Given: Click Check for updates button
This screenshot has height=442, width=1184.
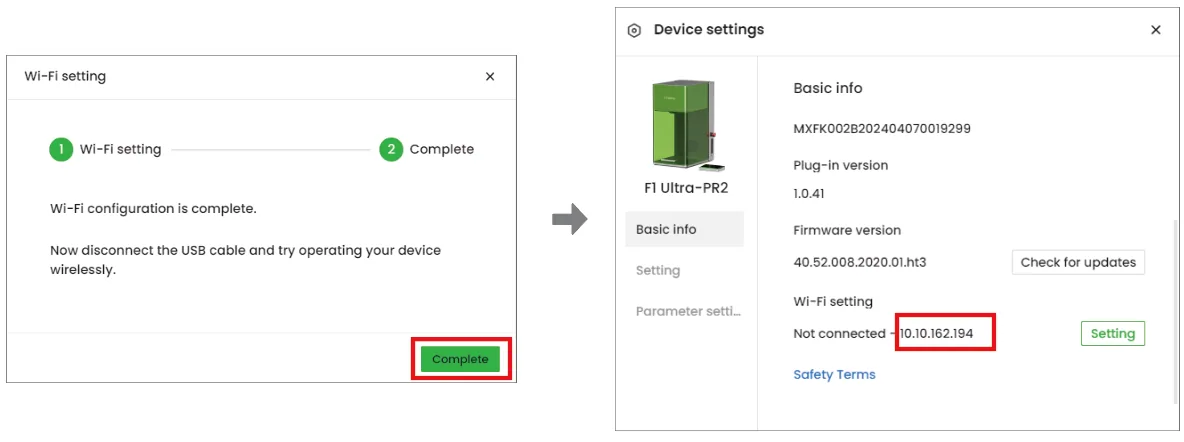Looking at the screenshot, I should [1078, 262].
